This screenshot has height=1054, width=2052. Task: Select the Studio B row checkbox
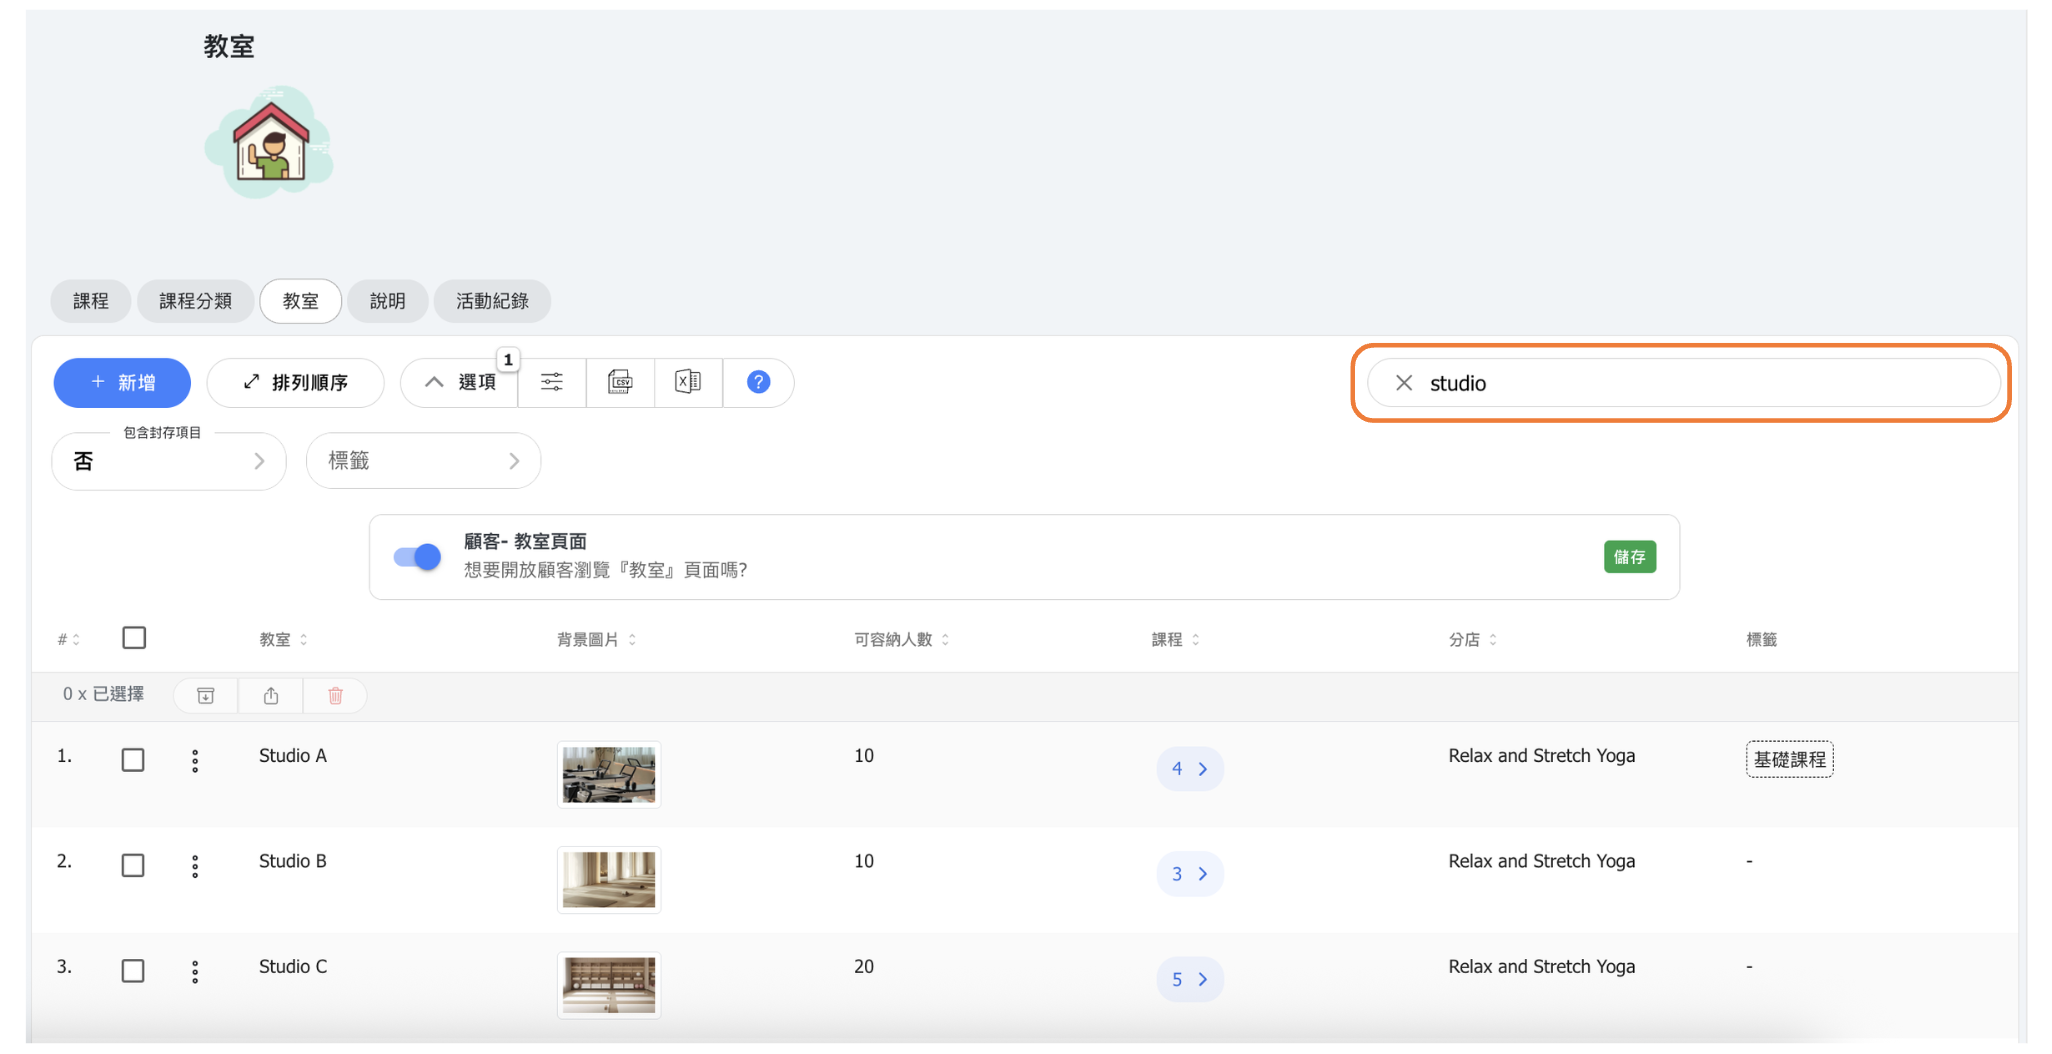[x=133, y=865]
